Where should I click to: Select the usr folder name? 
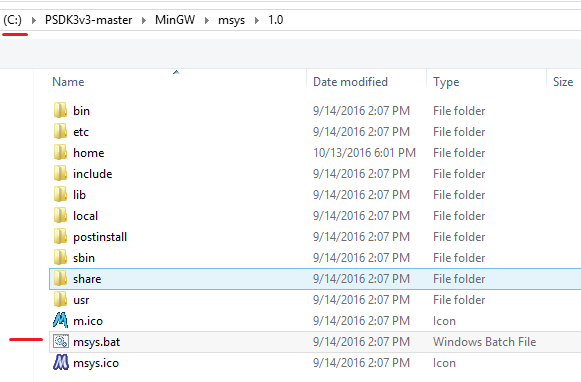point(81,300)
